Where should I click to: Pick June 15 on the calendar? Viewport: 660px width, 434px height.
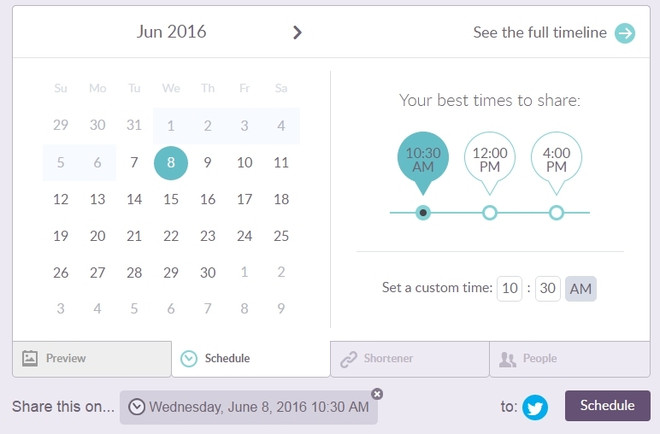[171, 199]
